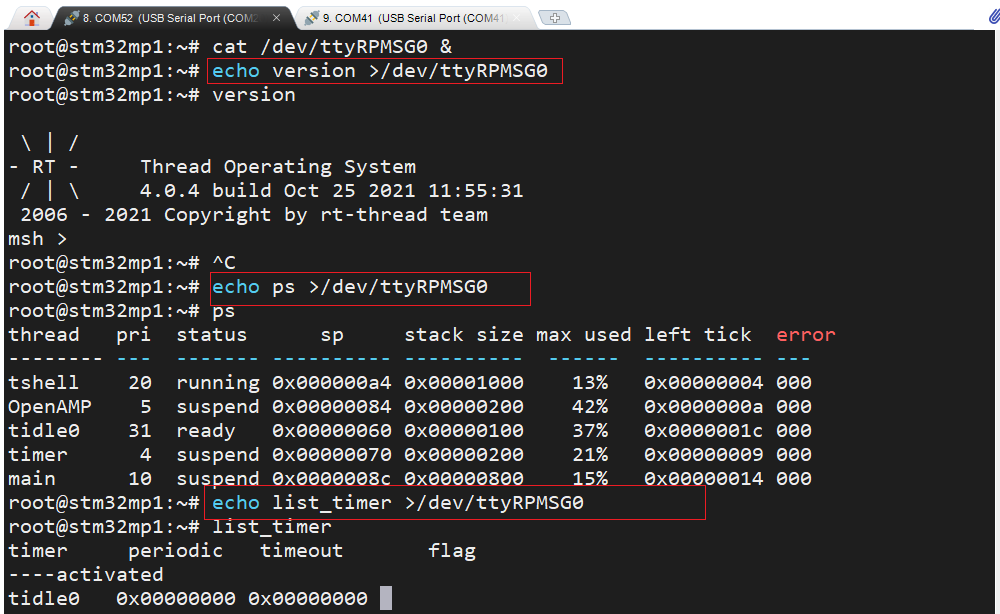Click the 'stack size' column header
This screenshot has height=614, width=1000.
tap(463, 335)
